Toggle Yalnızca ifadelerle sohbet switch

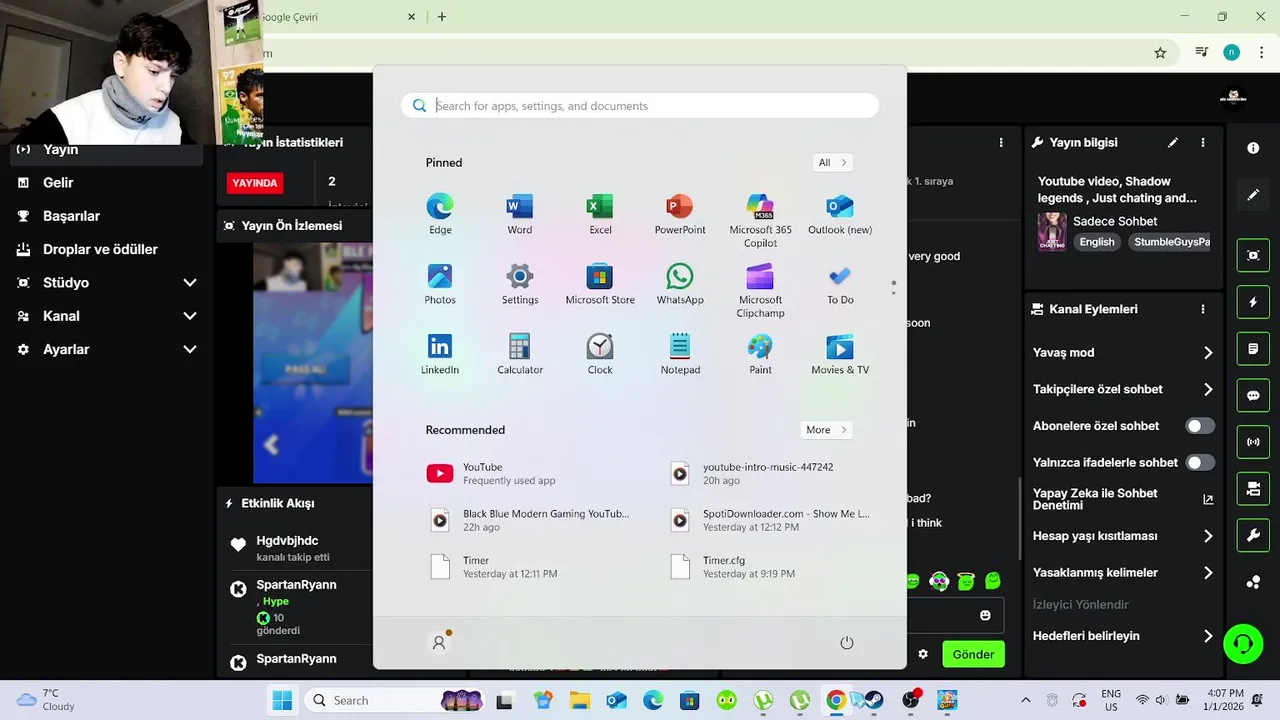[x=1200, y=462]
